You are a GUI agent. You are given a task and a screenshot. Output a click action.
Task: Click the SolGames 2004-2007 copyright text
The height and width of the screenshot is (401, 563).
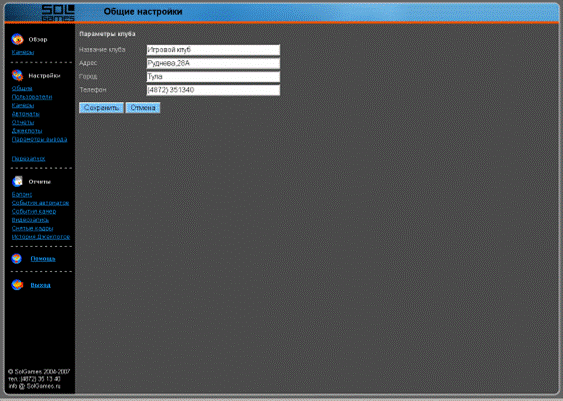pos(39,372)
